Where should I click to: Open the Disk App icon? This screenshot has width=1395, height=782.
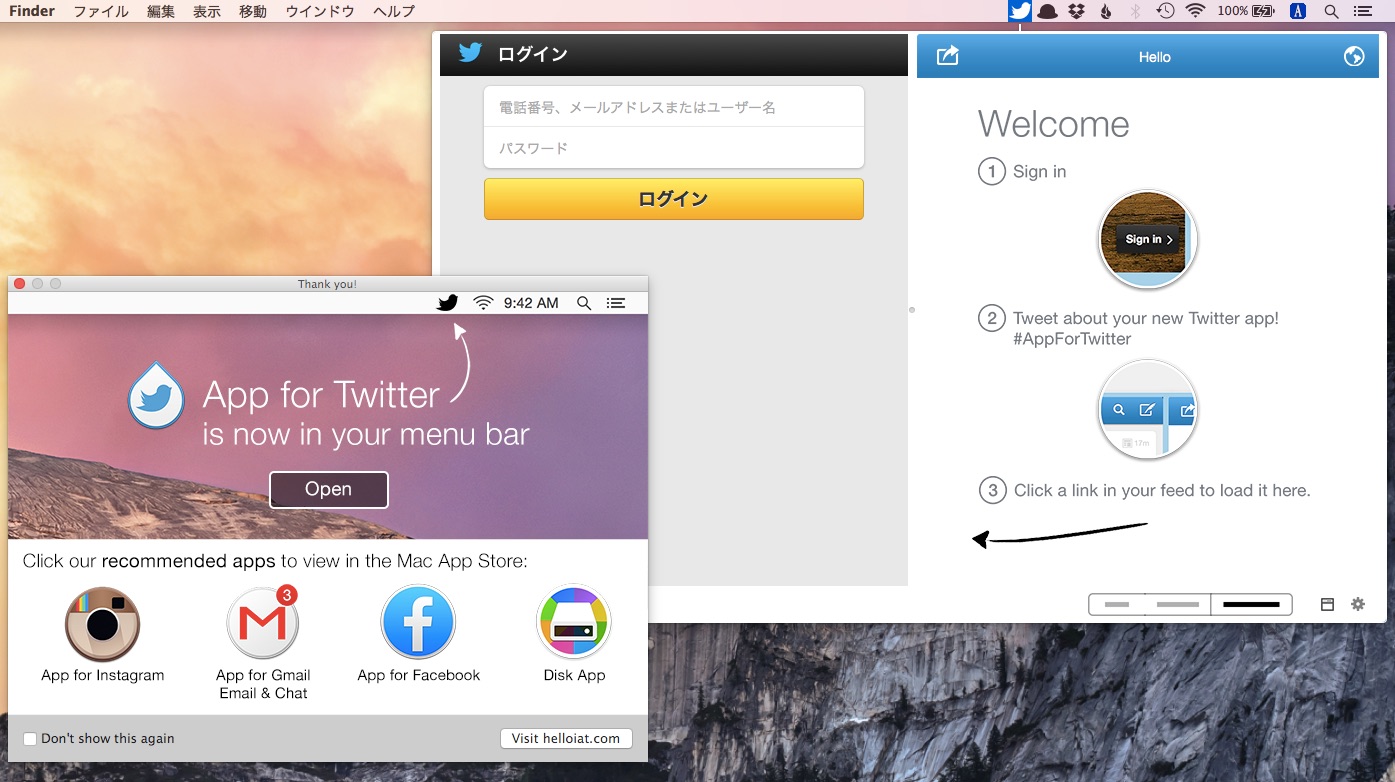point(574,622)
